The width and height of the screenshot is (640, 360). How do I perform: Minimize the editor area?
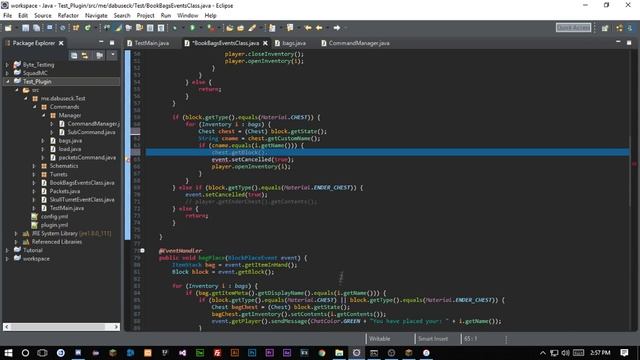618,42
